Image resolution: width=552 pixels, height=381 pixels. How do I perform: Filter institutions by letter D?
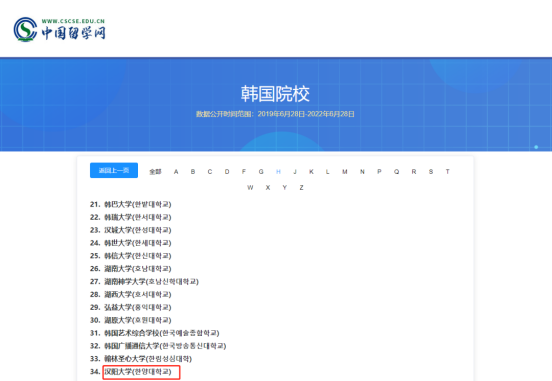point(227,172)
